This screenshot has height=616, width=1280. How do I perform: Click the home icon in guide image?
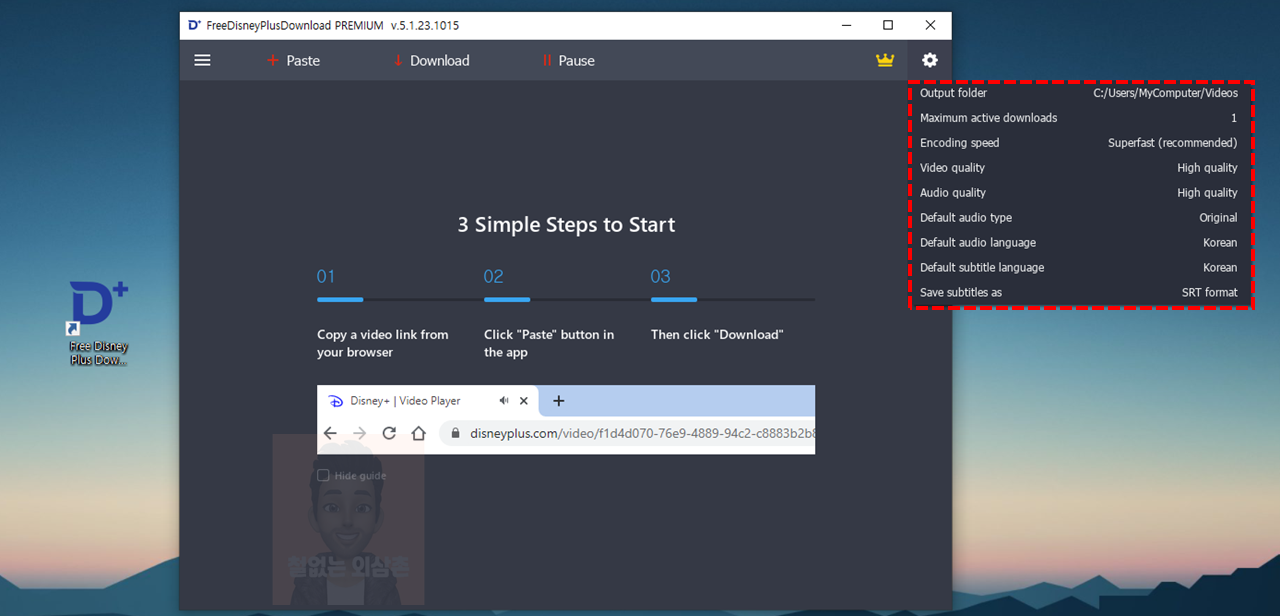point(419,433)
